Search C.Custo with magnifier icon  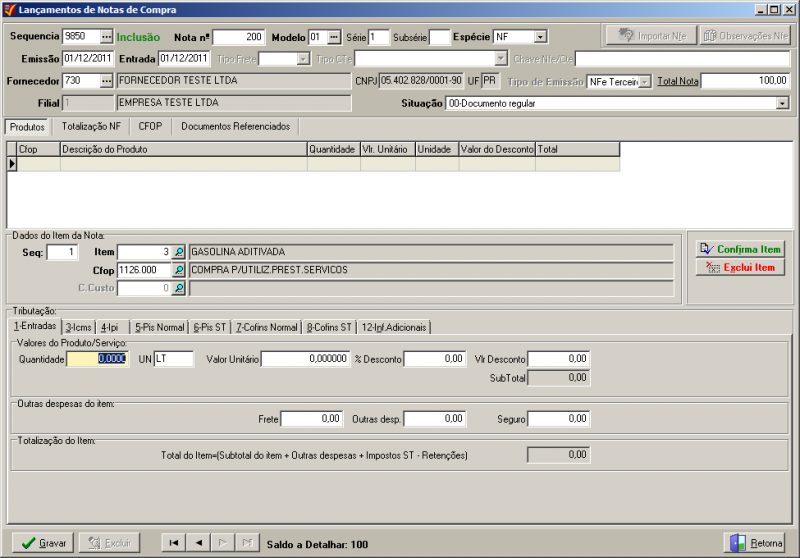click(x=179, y=288)
